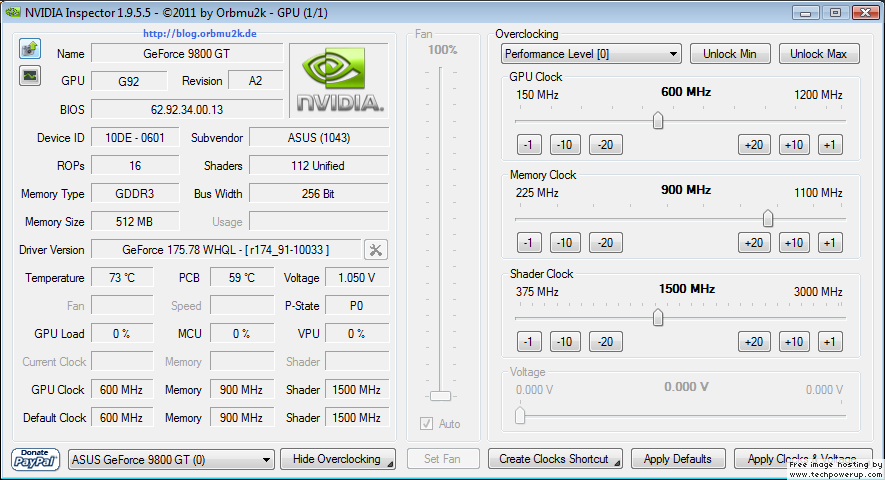The width and height of the screenshot is (885, 480).
Task: Decrease Shader Clock by 1 MHz
Action: click(x=529, y=342)
